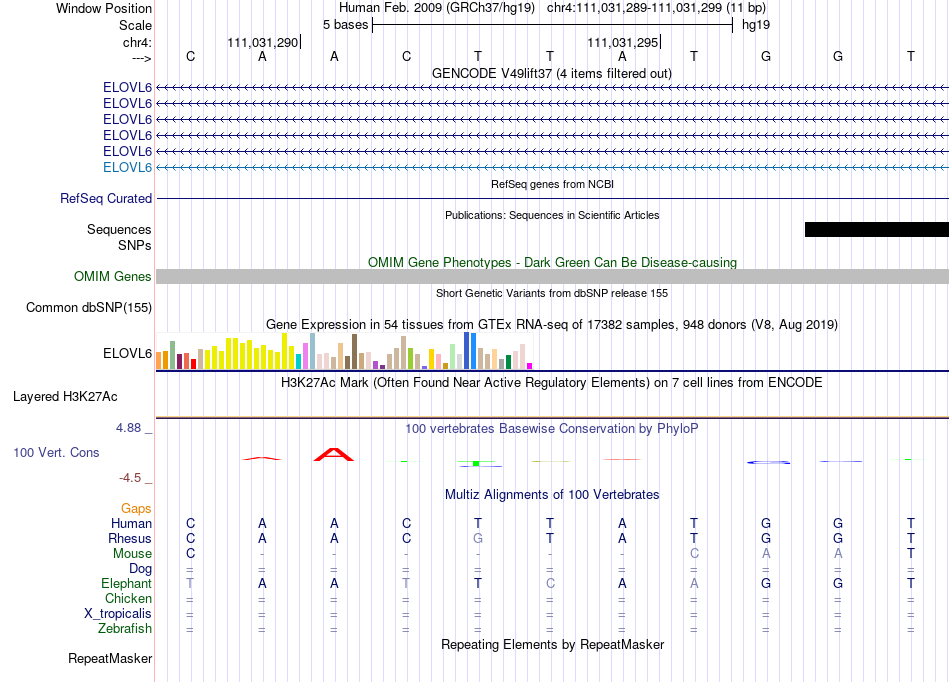
Task: Click the magenta bar ending the GTEx chart
Action: (x=530, y=366)
